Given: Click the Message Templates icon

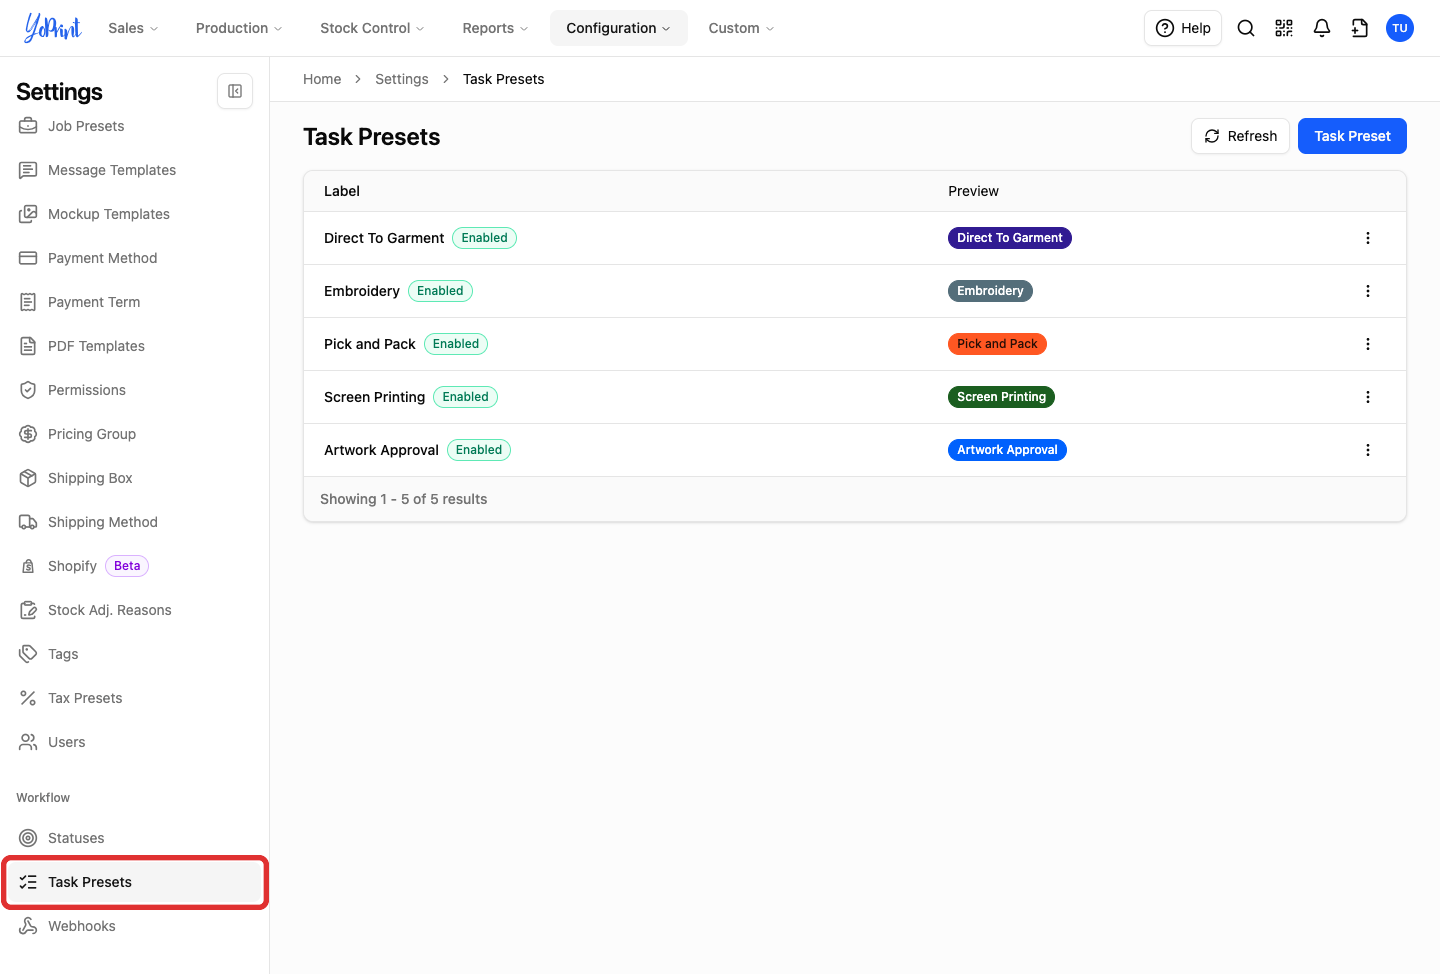Looking at the screenshot, I should click(28, 170).
